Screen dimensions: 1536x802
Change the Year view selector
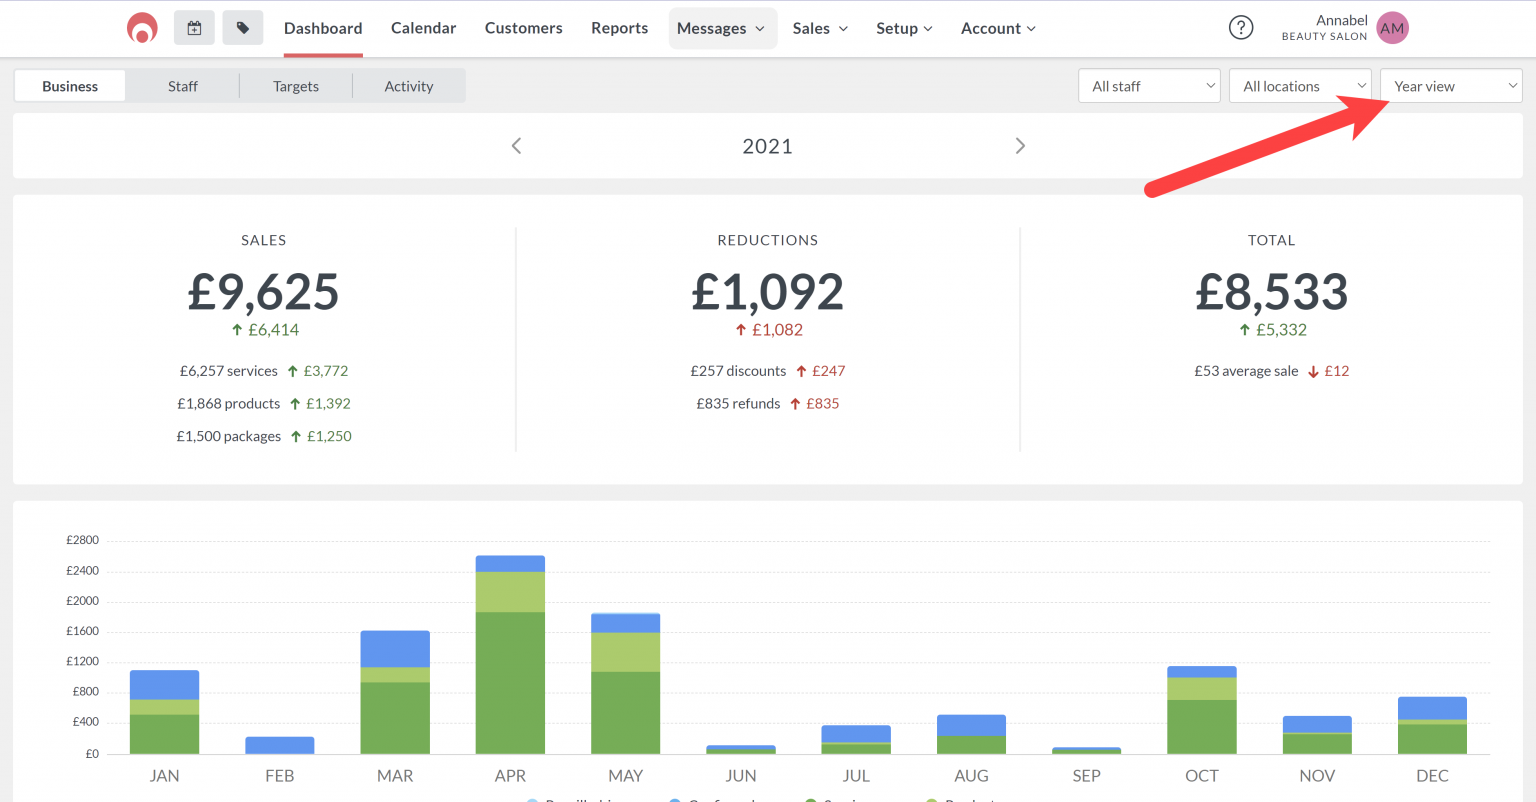(1450, 85)
